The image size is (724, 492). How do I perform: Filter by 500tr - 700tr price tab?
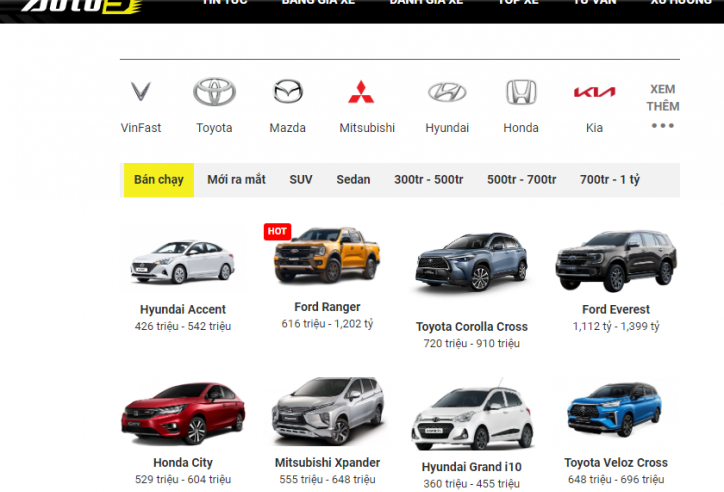(521, 180)
